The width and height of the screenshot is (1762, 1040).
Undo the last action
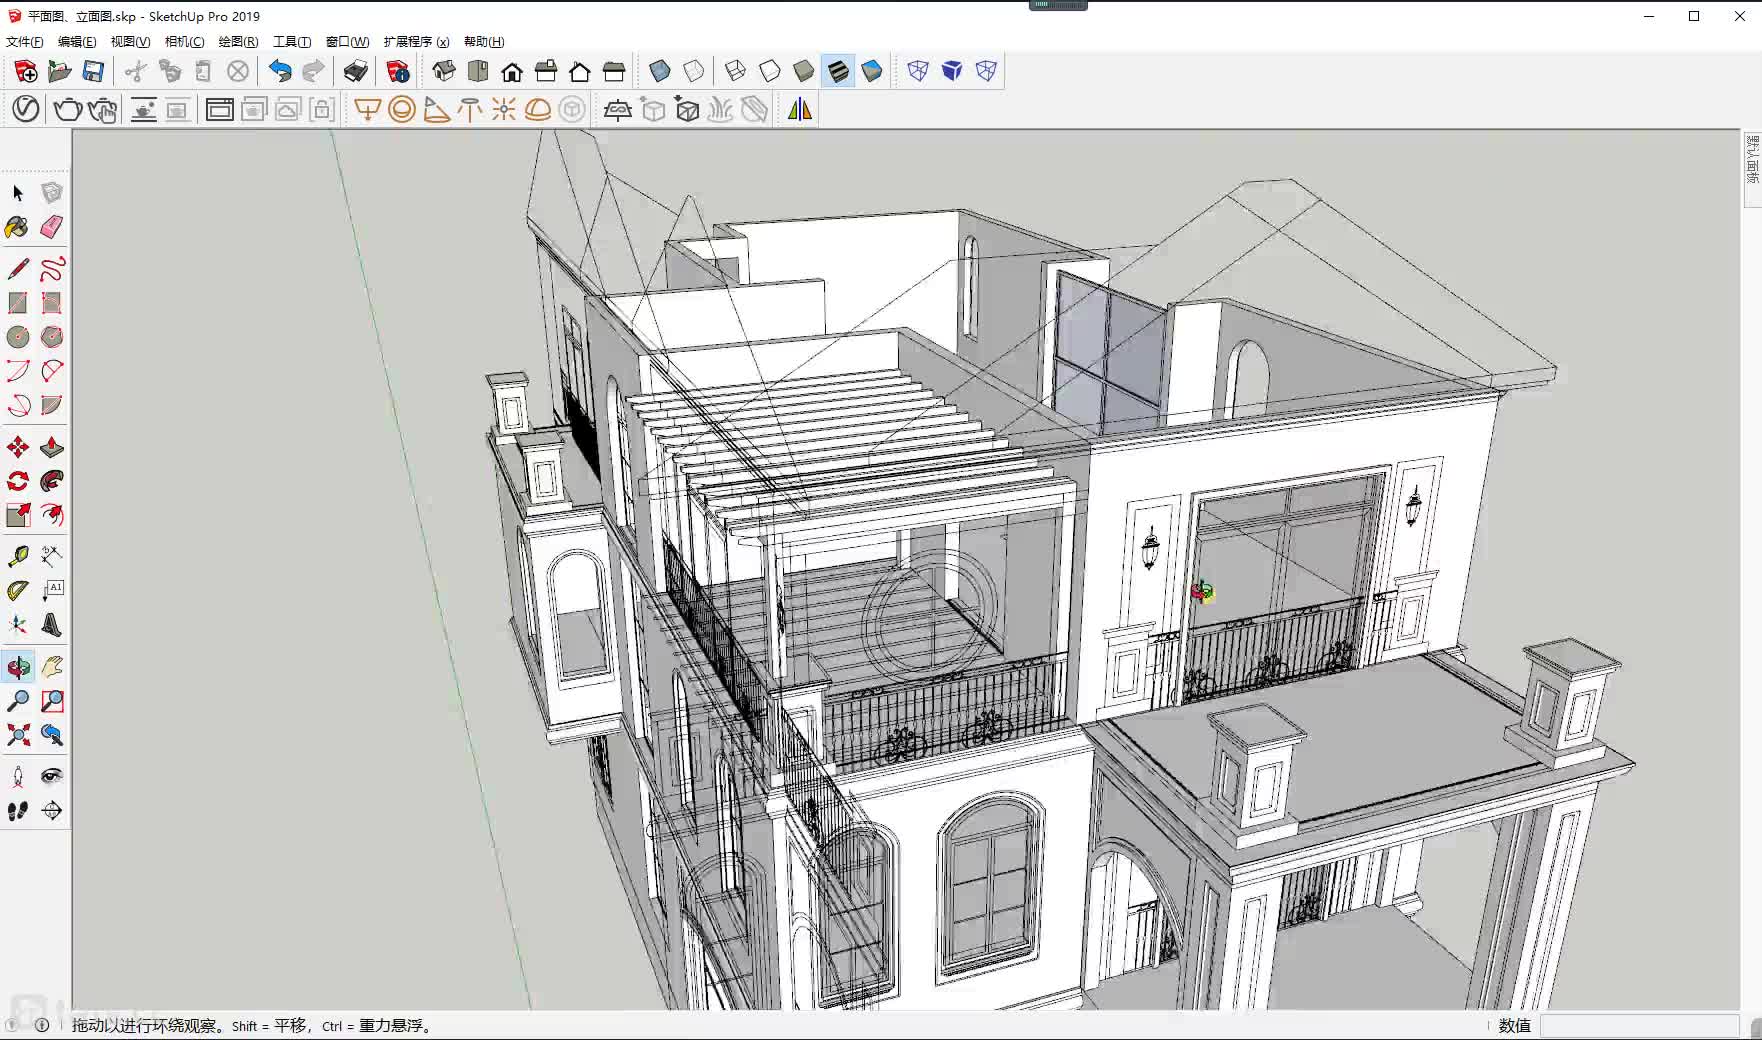(x=280, y=71)
